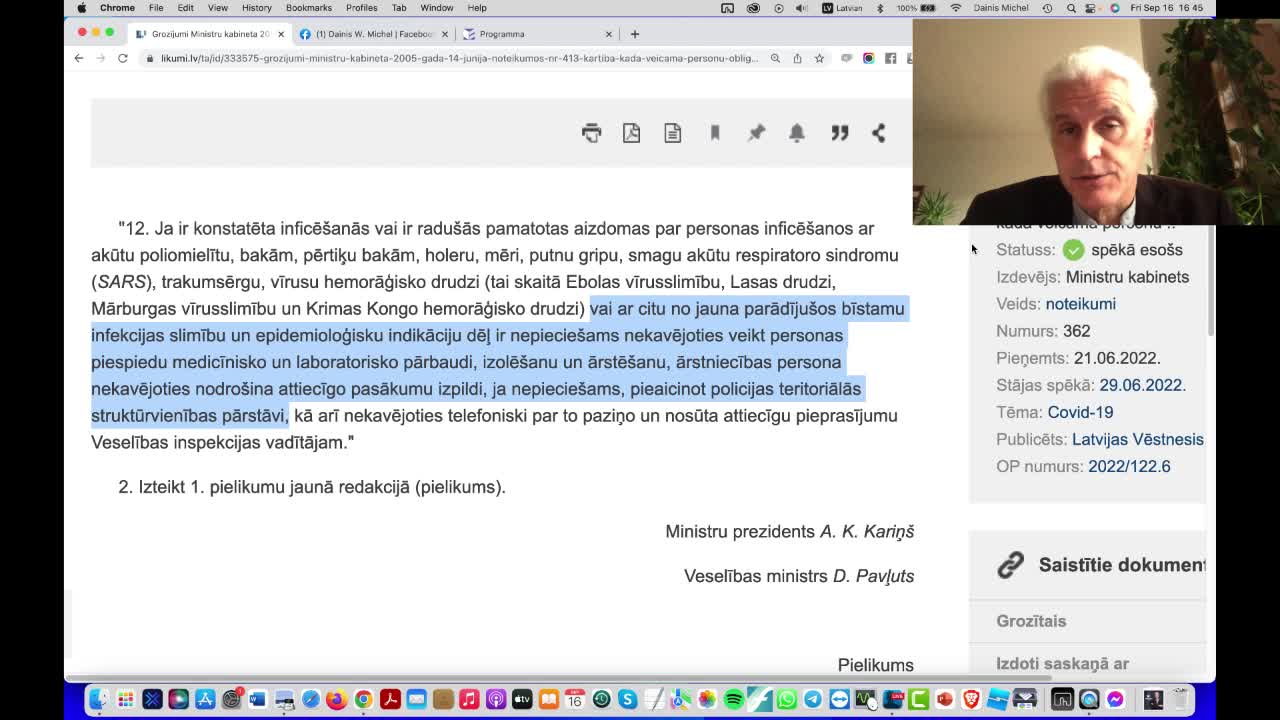Reload the likumi.lv page
This screenshot has height=720, width=1280.
(122, 58)
